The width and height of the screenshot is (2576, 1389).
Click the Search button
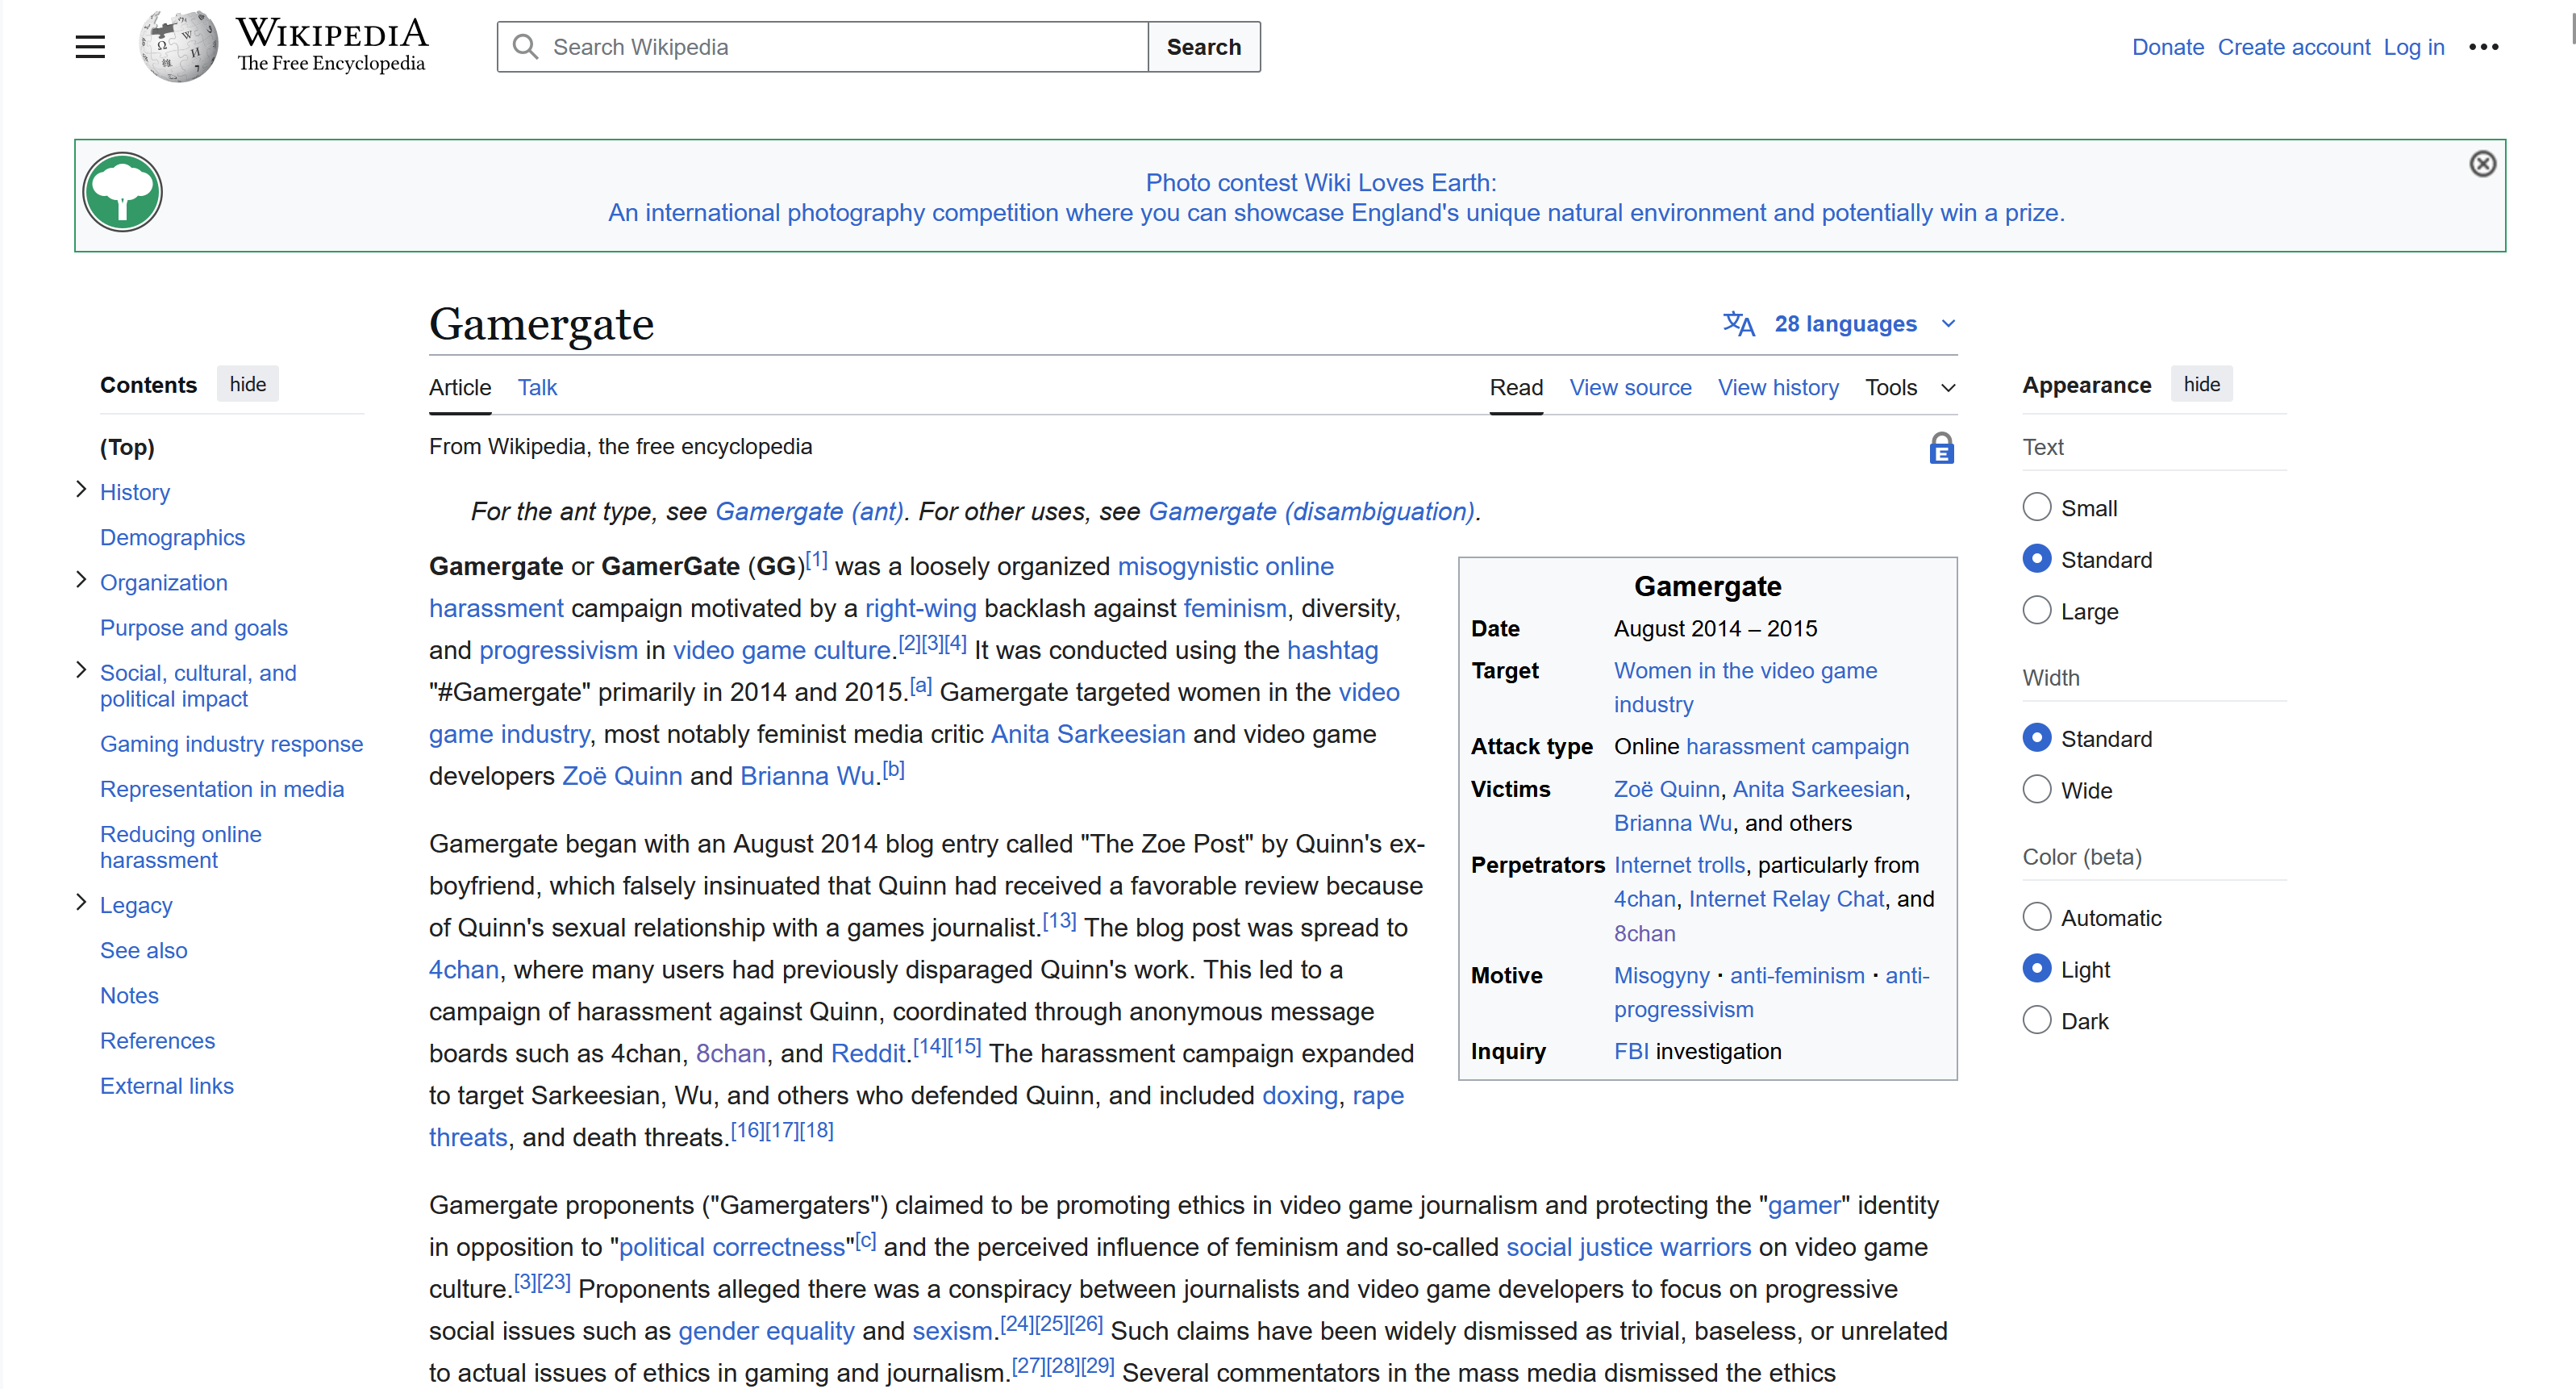(x=1204, y=47)
